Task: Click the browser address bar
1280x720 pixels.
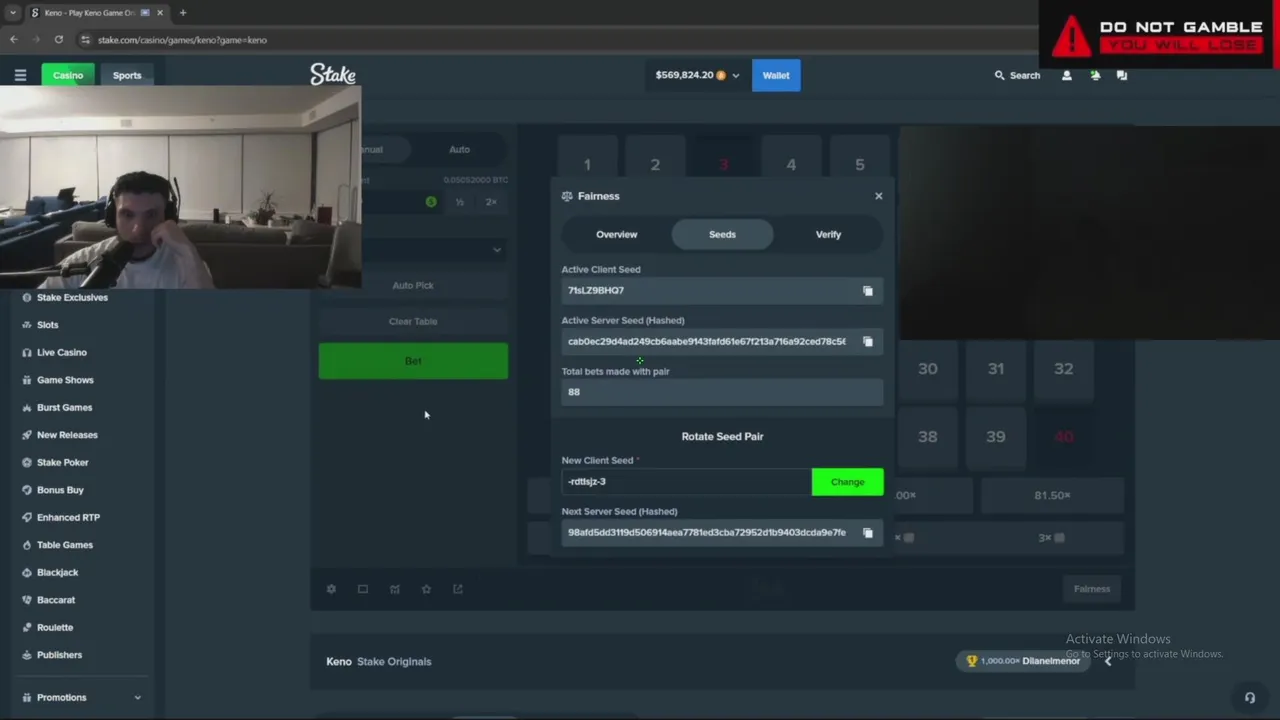Action: coord(560,40)
